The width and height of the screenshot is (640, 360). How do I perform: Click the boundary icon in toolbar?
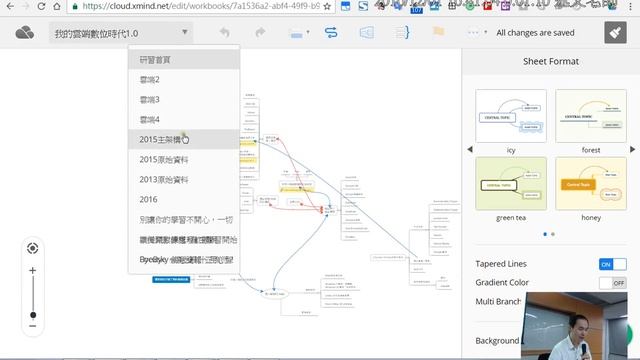pos(367,32)
